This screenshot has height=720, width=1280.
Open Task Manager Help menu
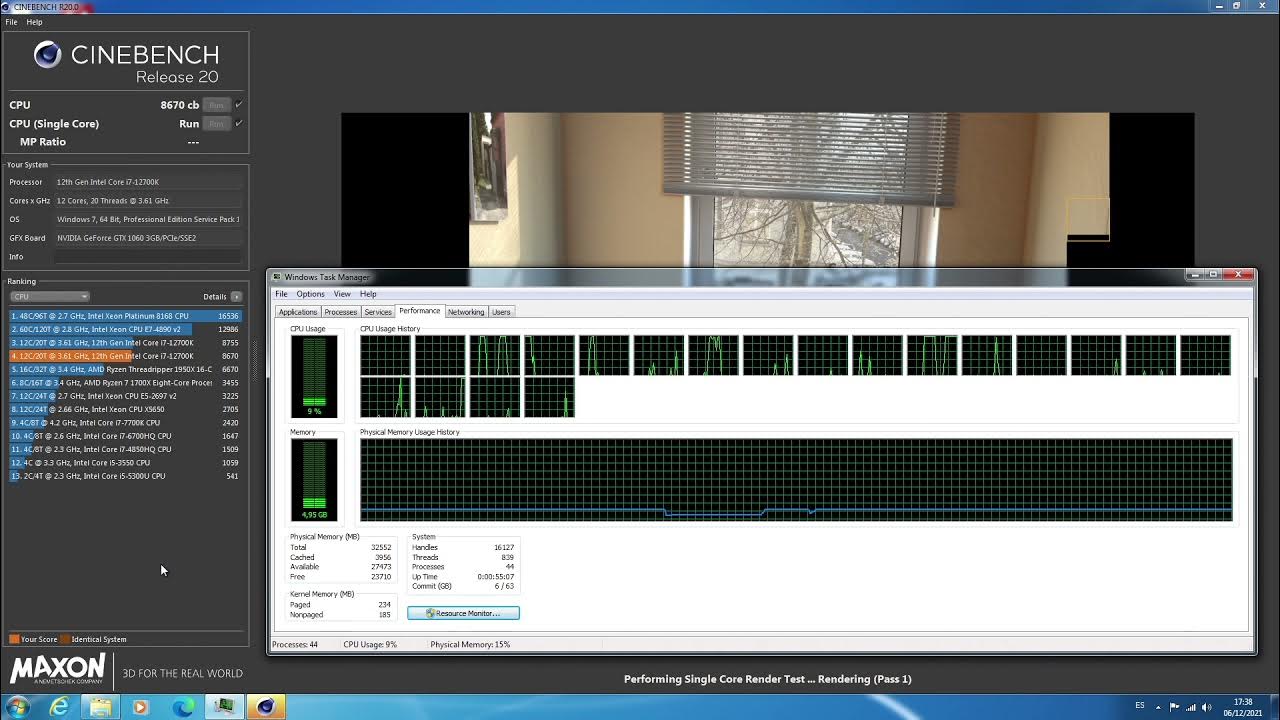[368, 294]
